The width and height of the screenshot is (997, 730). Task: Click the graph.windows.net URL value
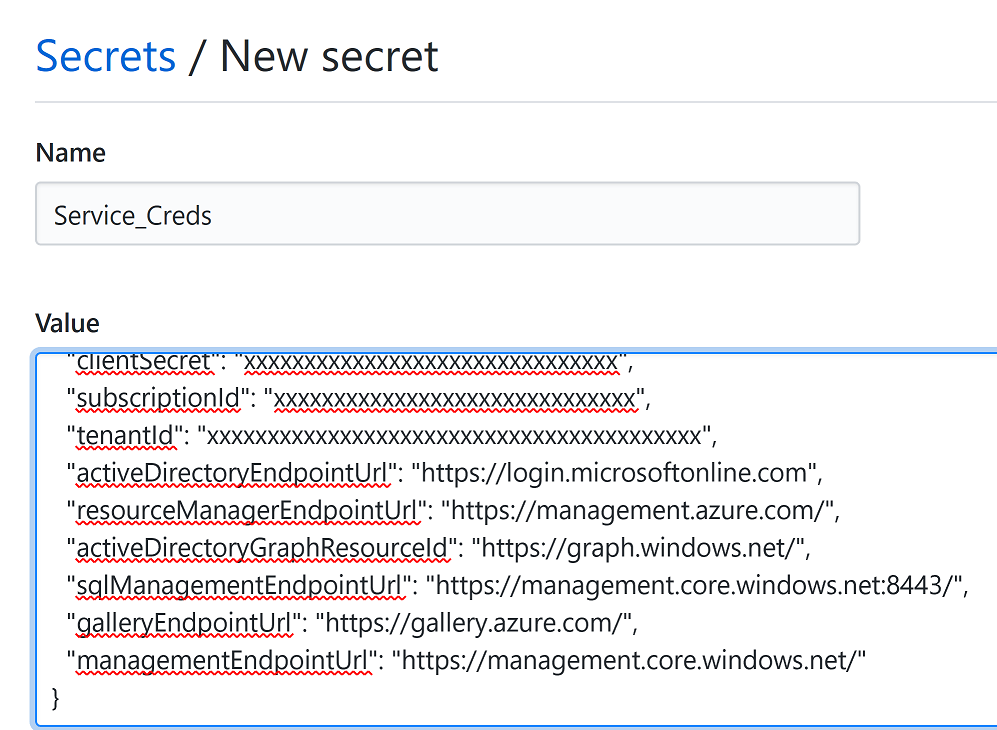[638, 548]
